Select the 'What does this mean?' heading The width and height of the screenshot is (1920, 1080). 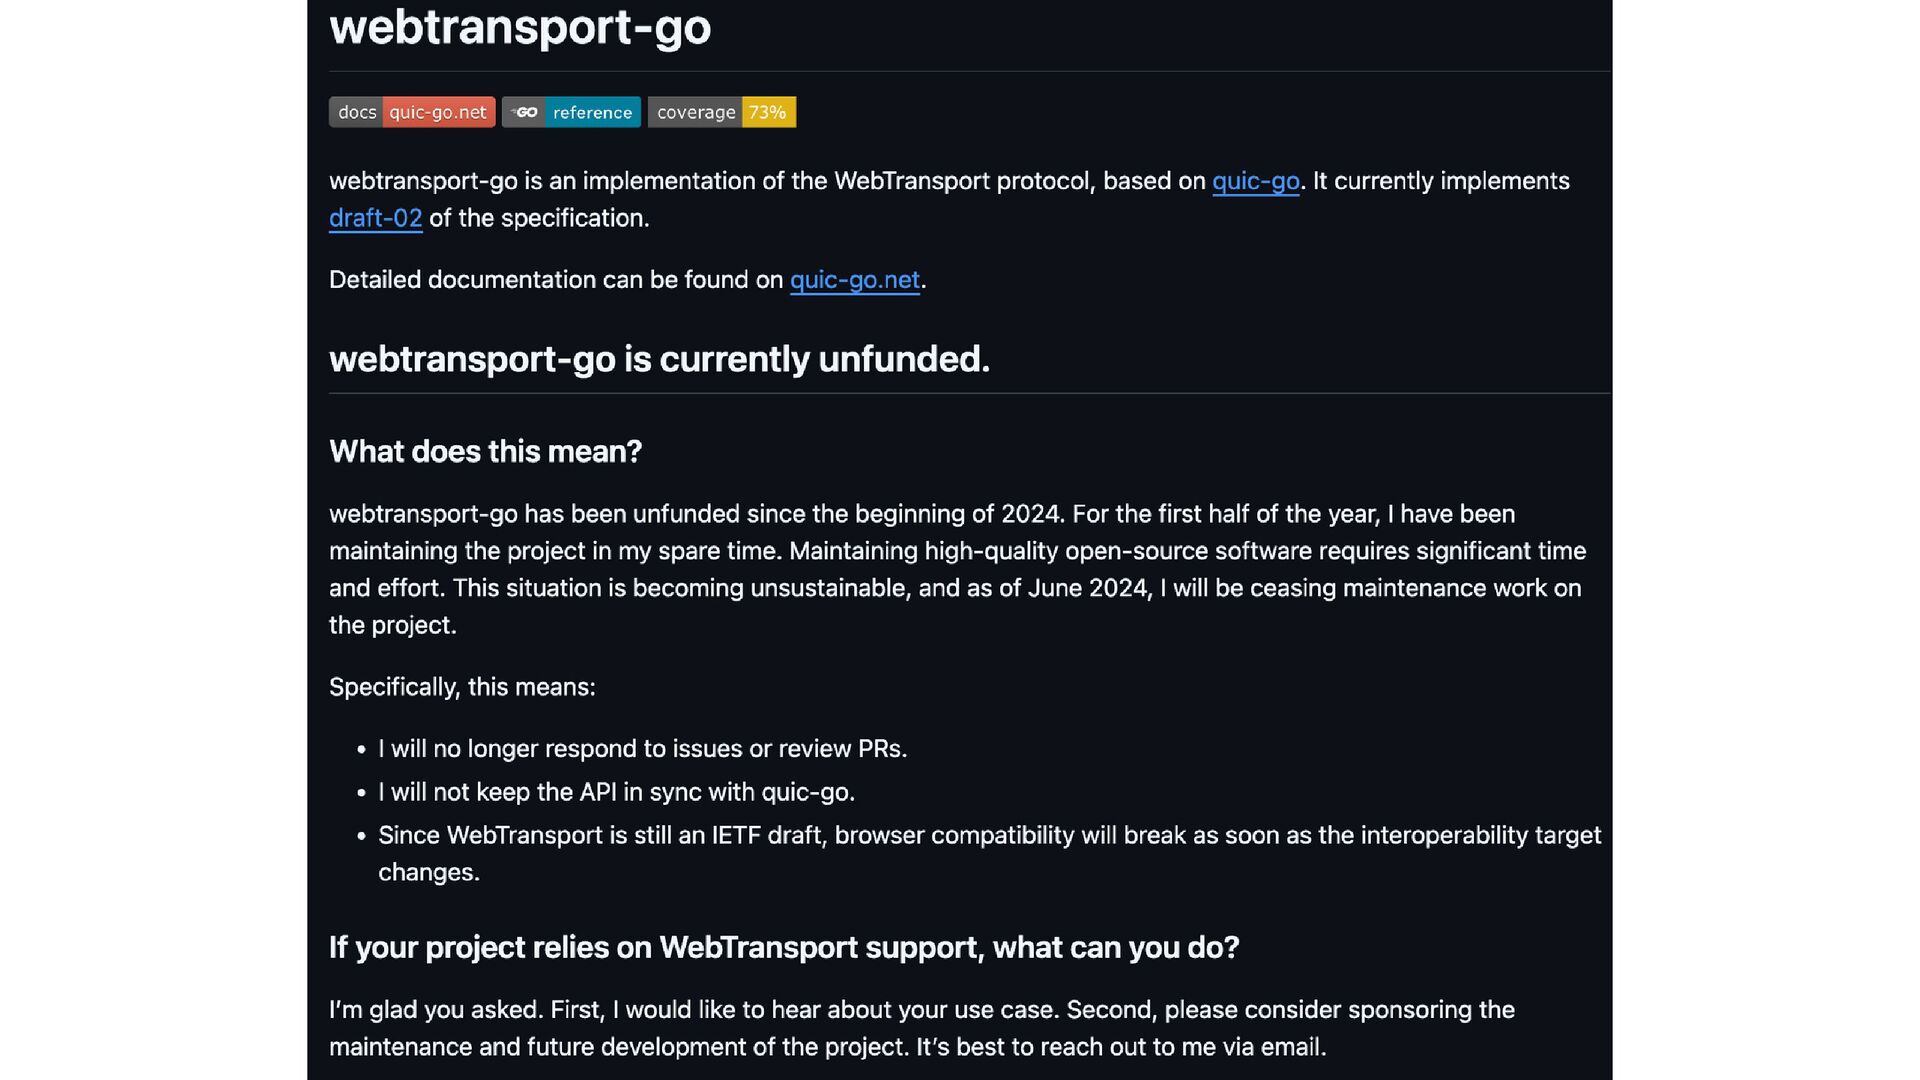pyautogui.click(x=485, y=452)
